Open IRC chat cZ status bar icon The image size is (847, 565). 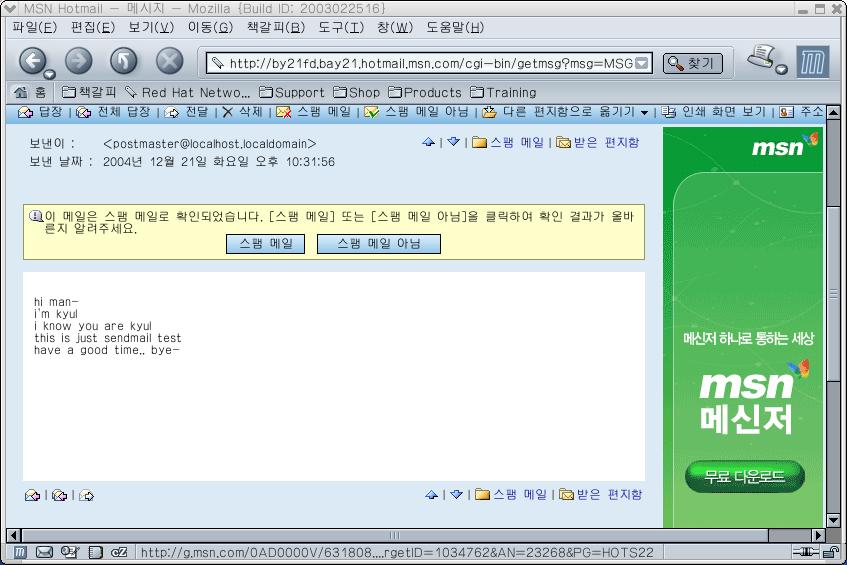pyautogui.click(x=119, y=552)
